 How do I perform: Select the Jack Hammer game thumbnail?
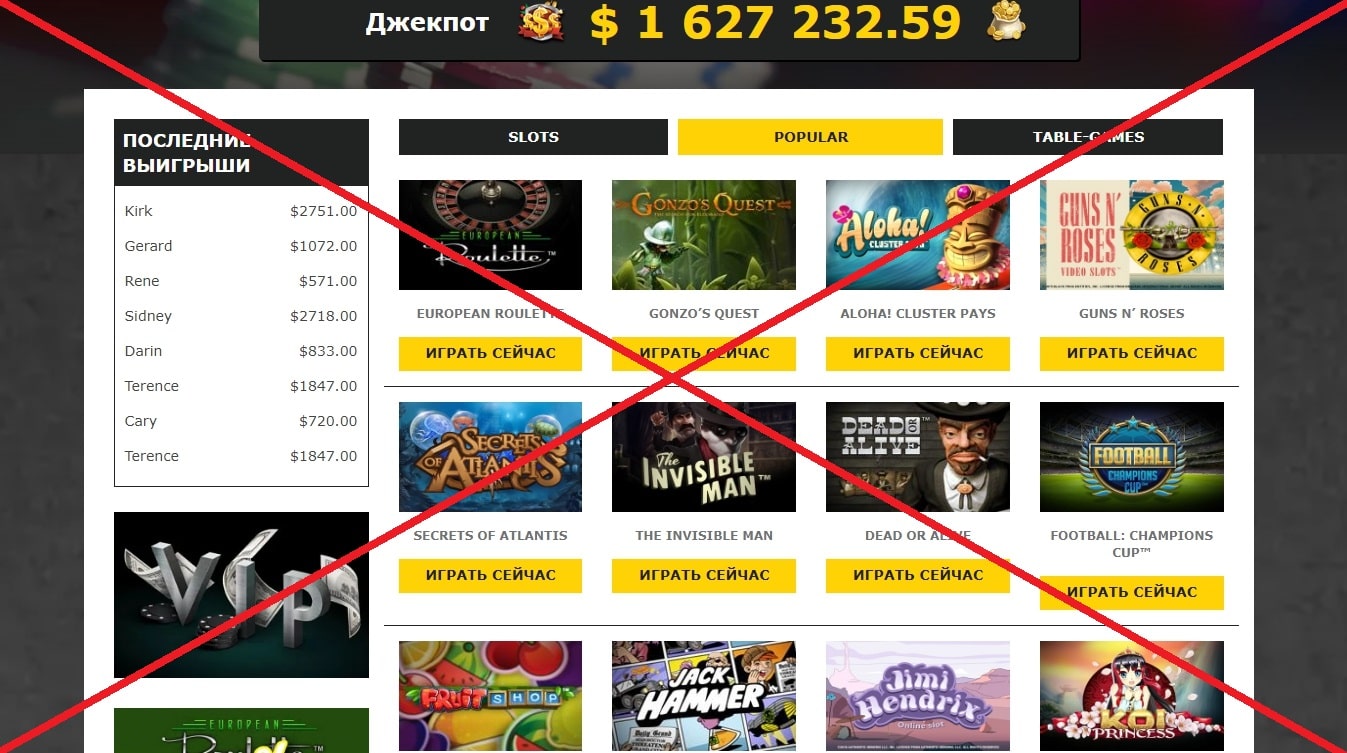[x=704, y=697]
